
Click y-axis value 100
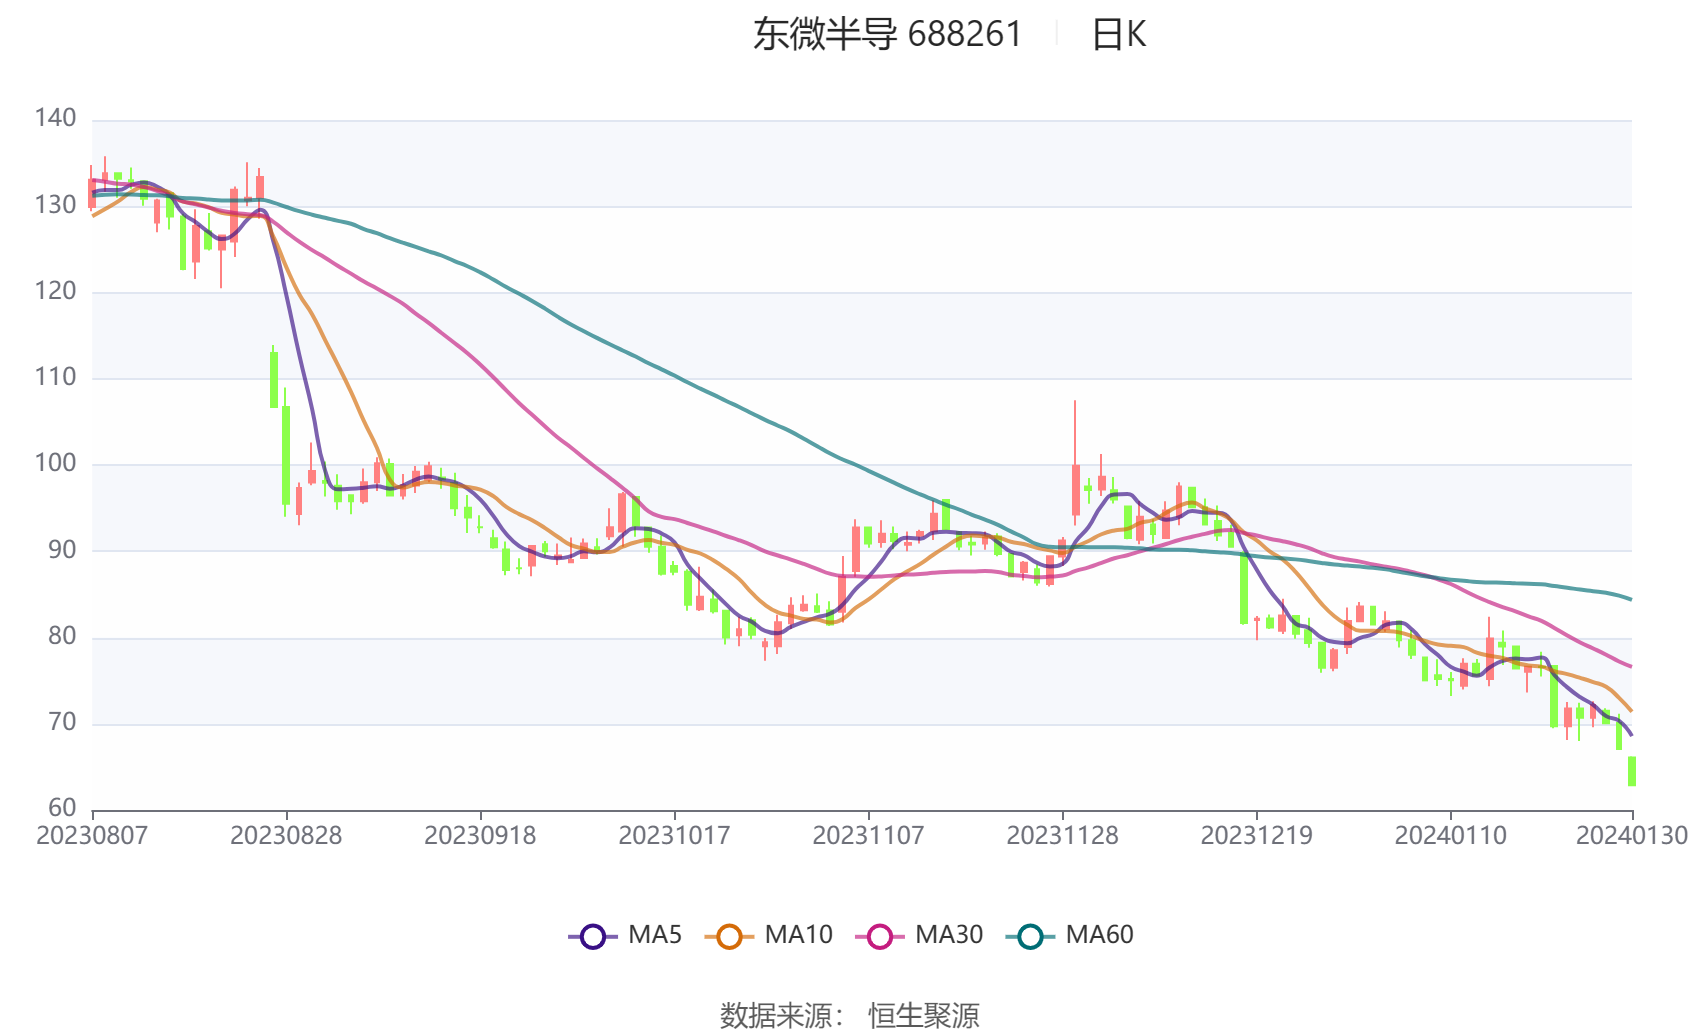(x=55, y=463)
